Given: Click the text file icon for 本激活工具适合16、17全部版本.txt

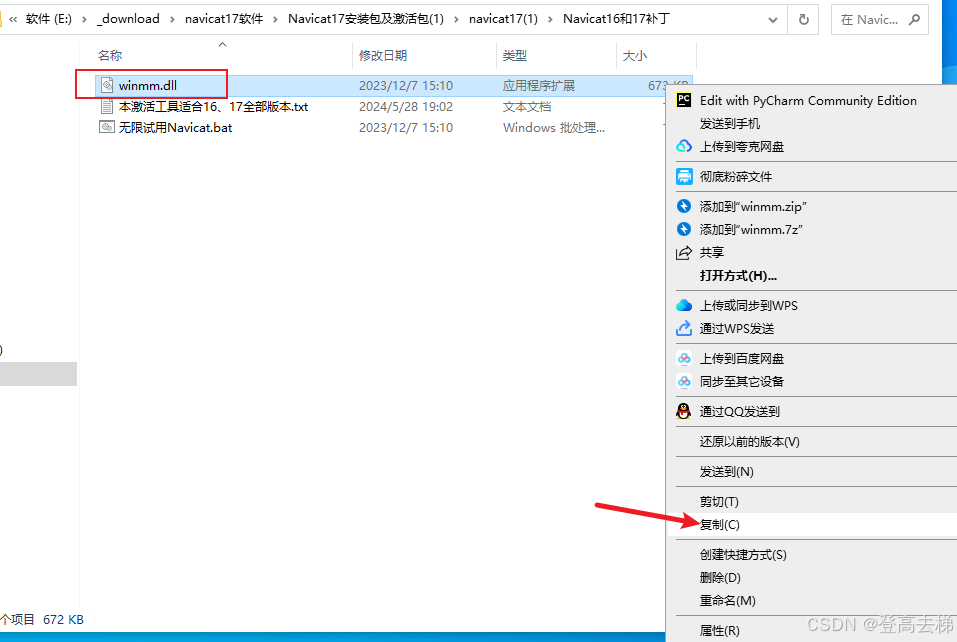Looking at the screenshot, I should pyautogui.click(x=107, y=106).
